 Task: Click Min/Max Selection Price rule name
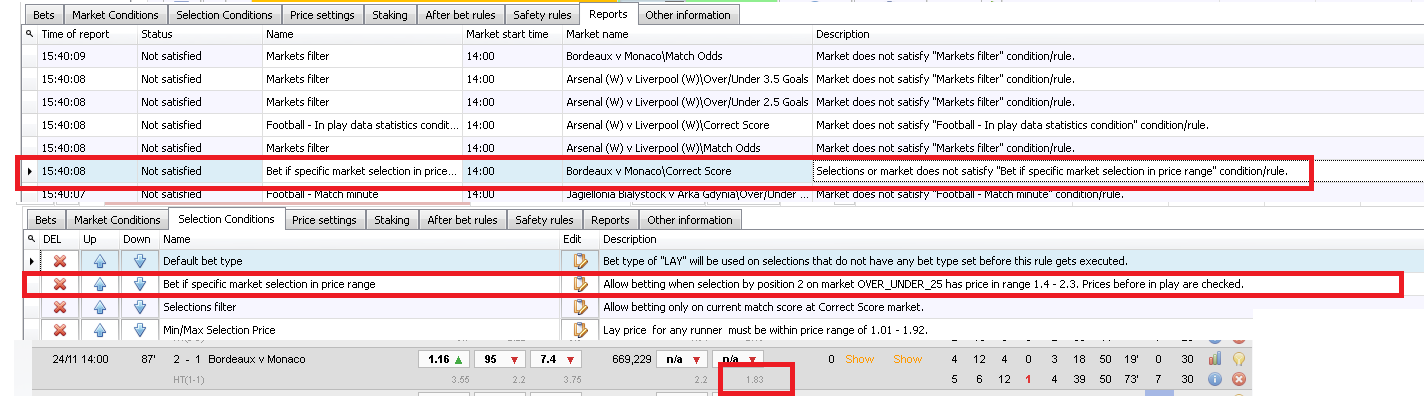218,330
